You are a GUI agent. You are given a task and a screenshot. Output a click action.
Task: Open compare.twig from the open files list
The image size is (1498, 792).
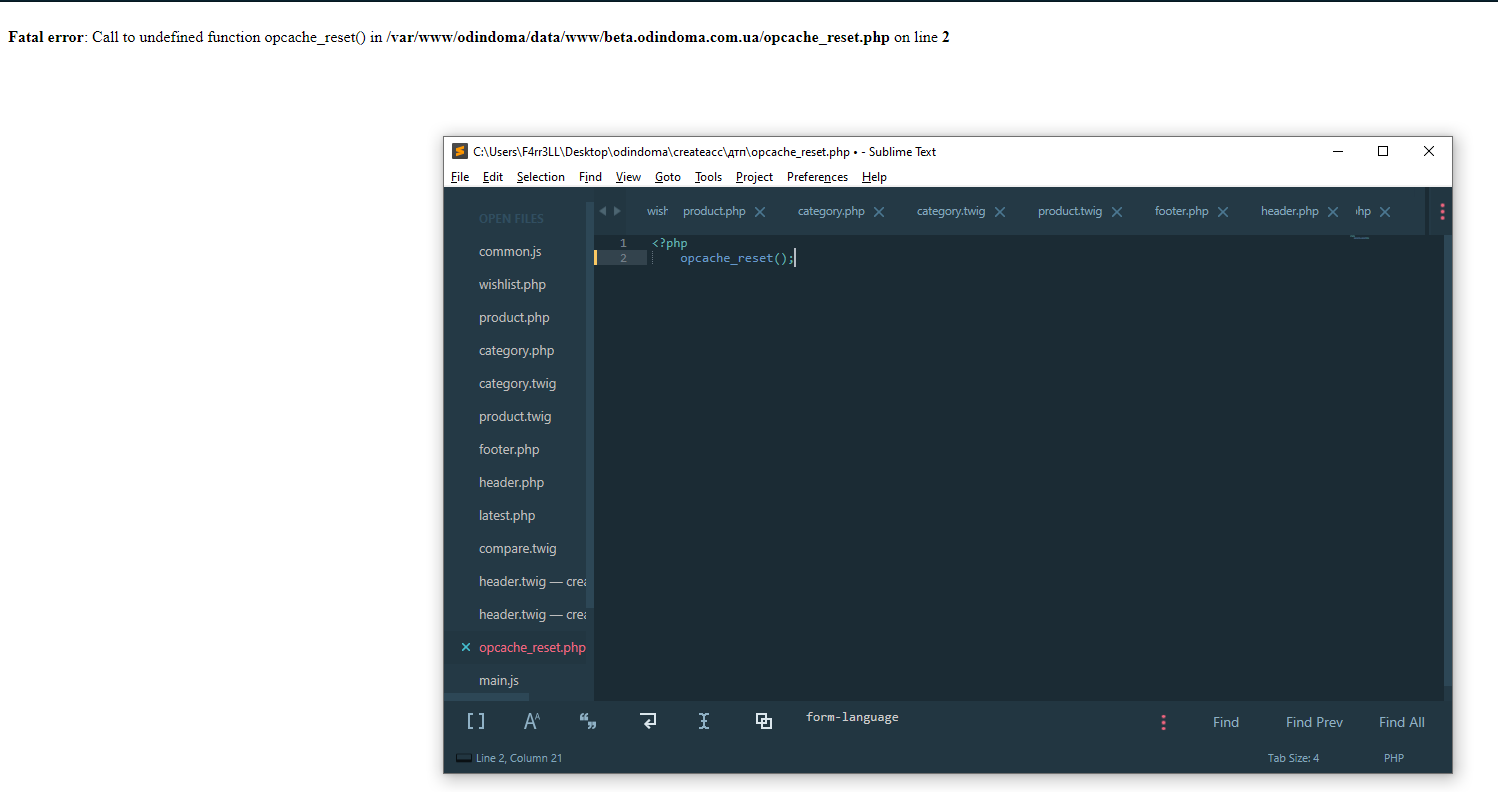point(517,548)
